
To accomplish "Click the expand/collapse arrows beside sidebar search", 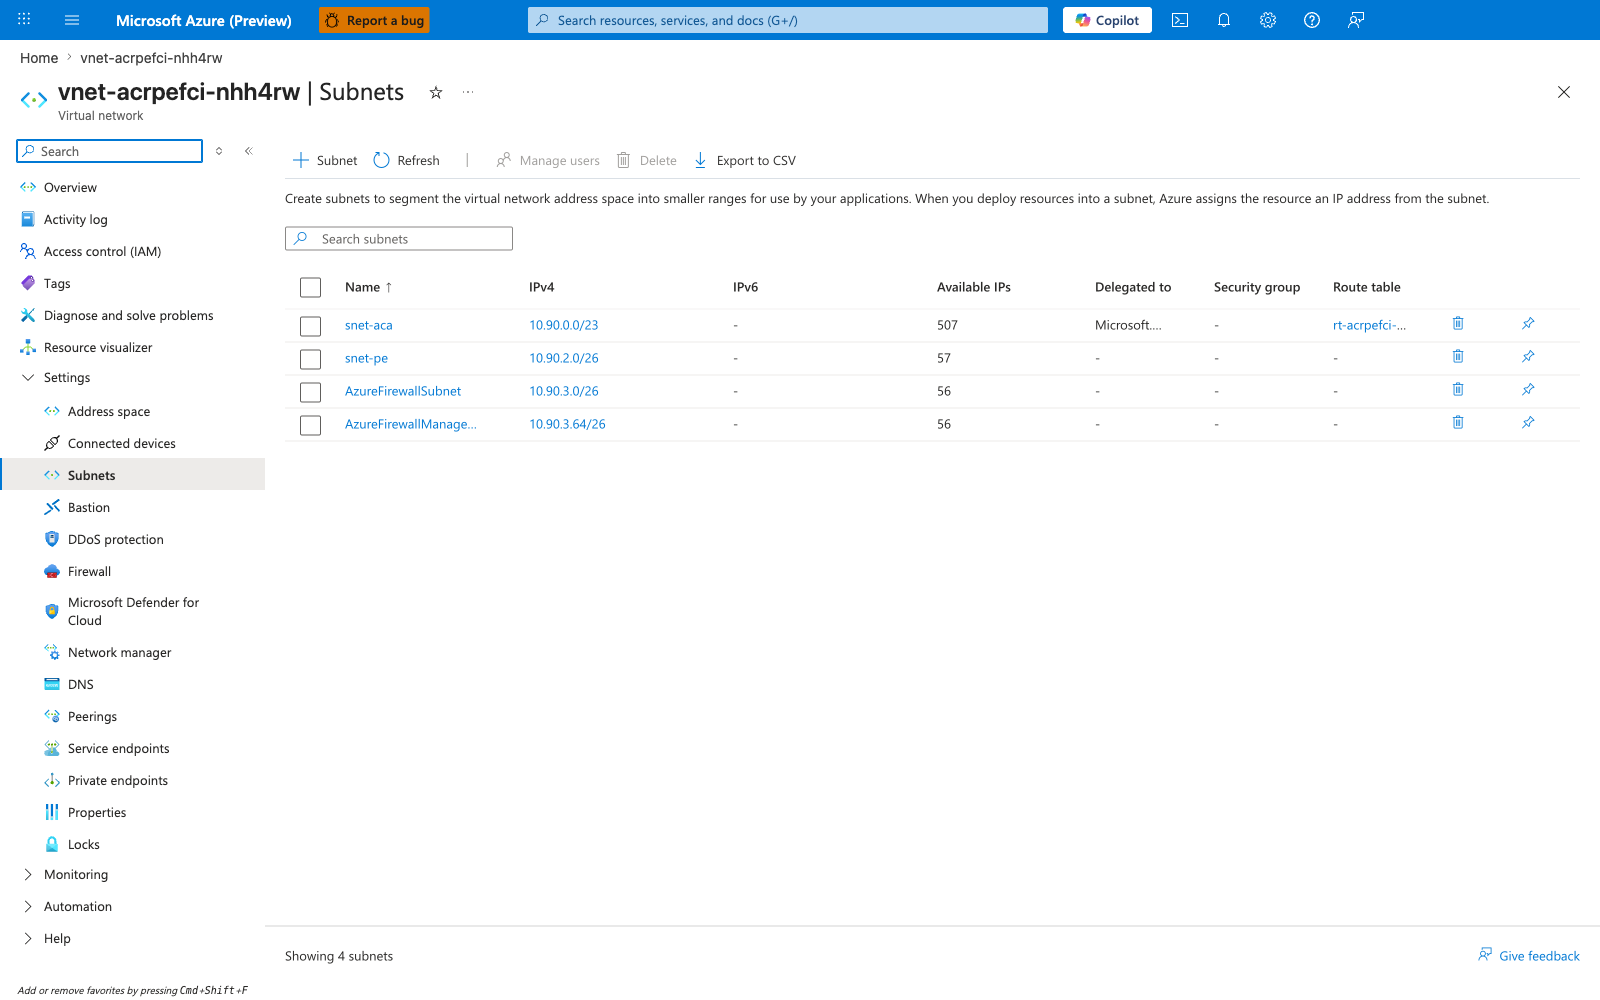I will [x=219, y=151].
